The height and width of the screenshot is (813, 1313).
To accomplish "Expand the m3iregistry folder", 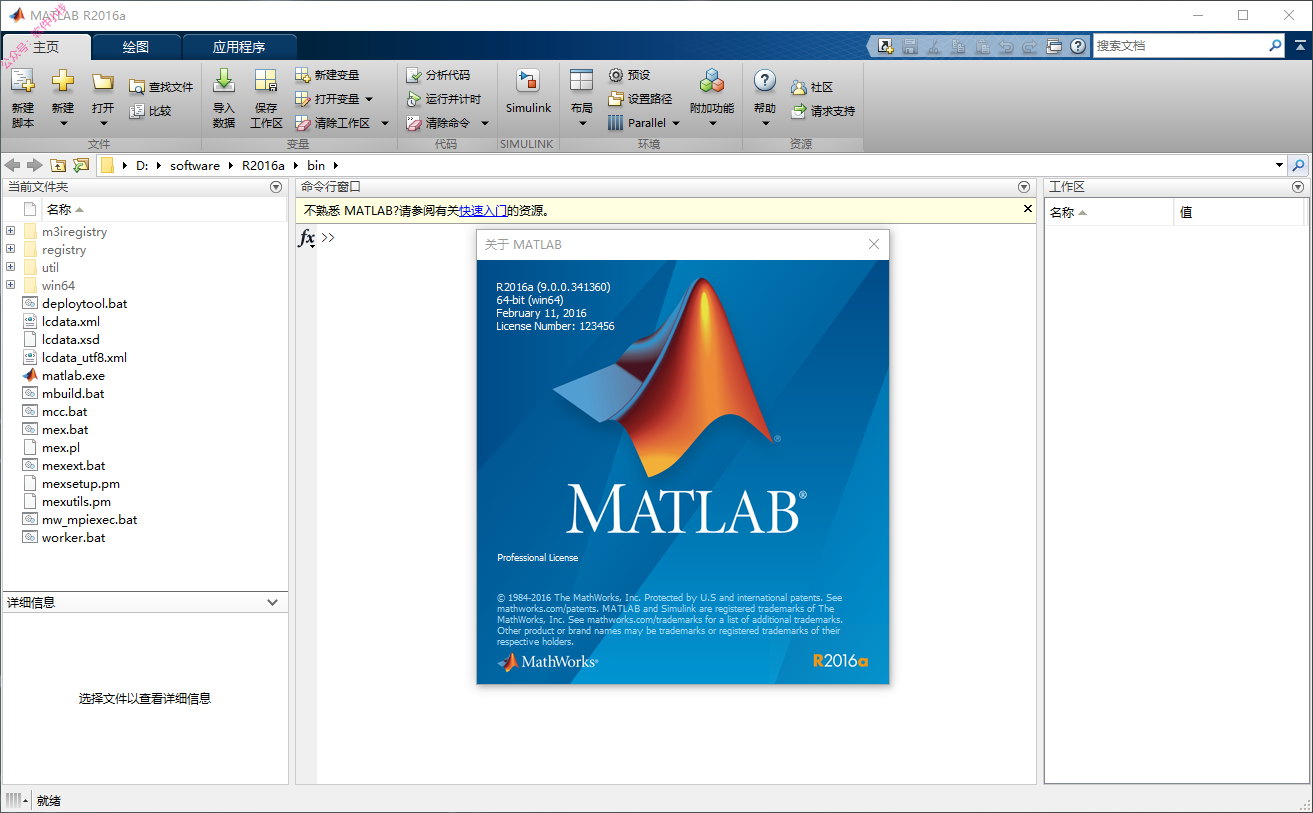I will pos(10,231).
